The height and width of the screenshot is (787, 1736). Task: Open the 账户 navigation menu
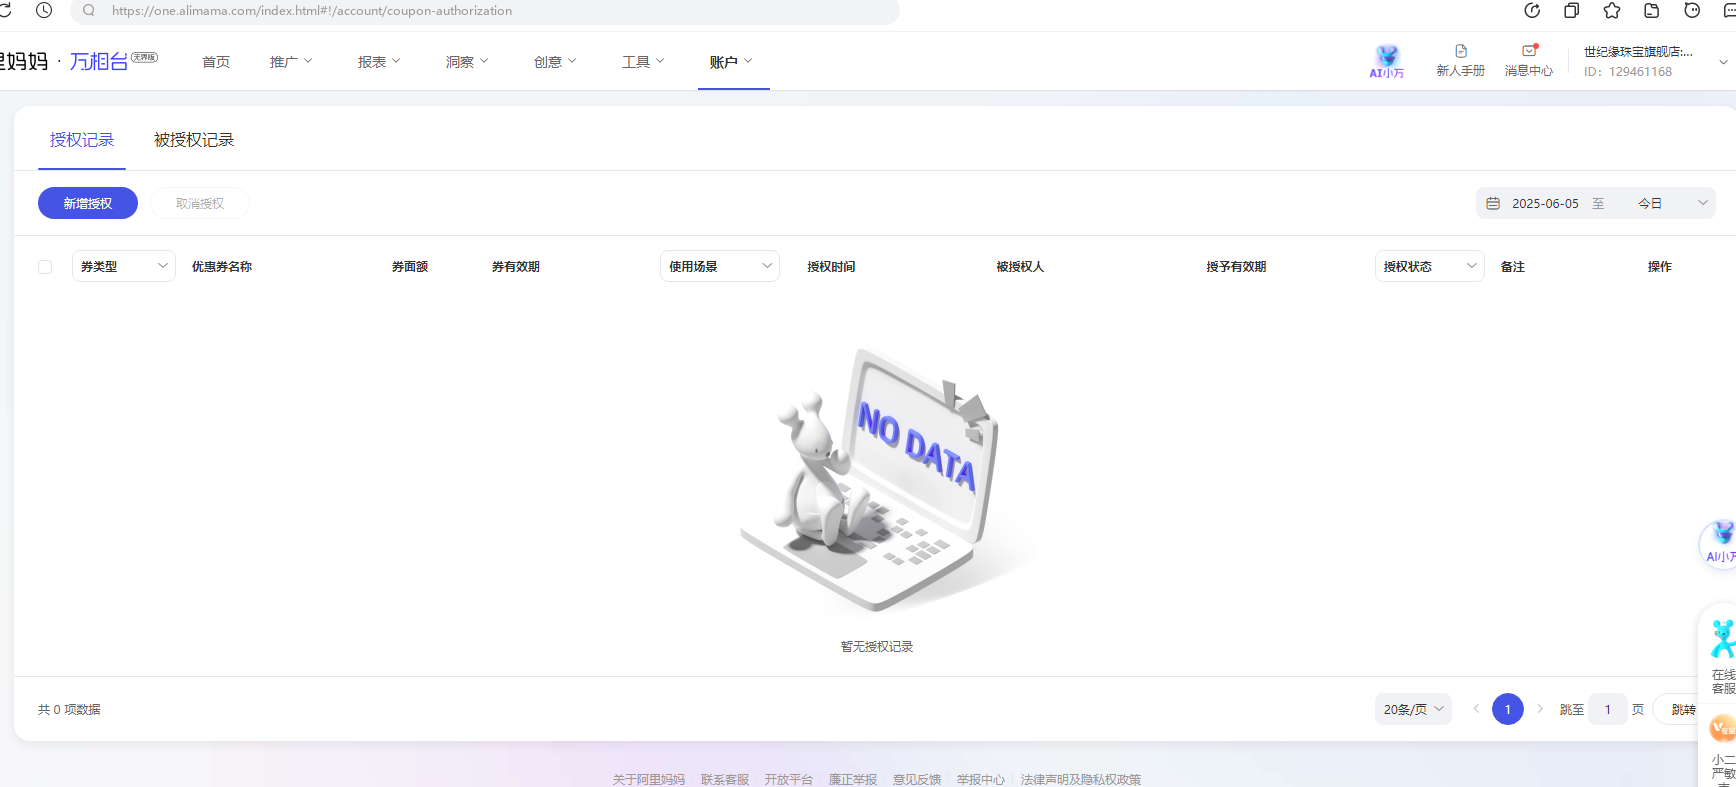(731, 62)
